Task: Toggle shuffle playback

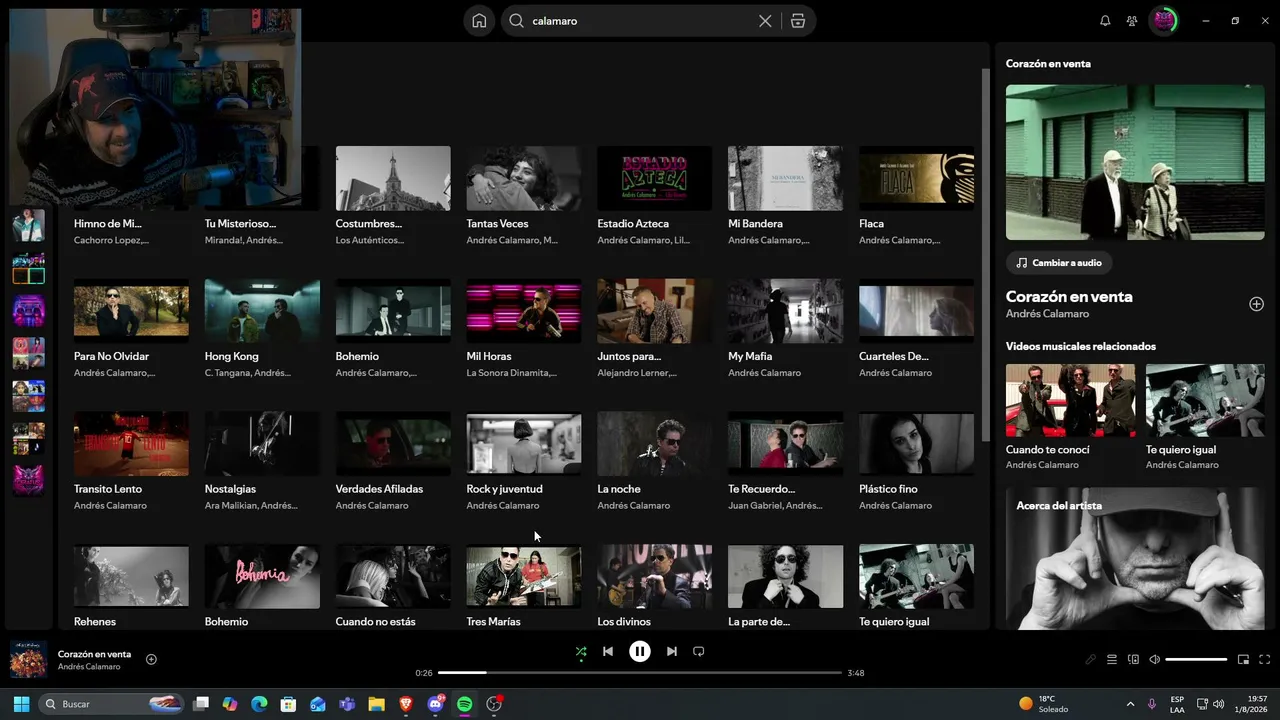Action: point(581,651)
